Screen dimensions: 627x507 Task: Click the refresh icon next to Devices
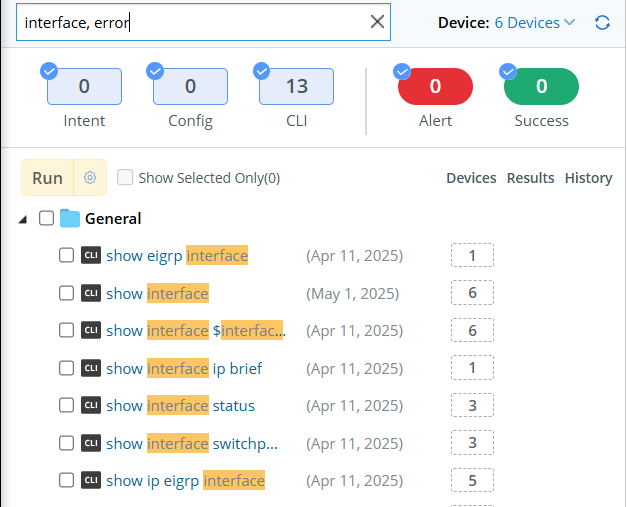602,22
